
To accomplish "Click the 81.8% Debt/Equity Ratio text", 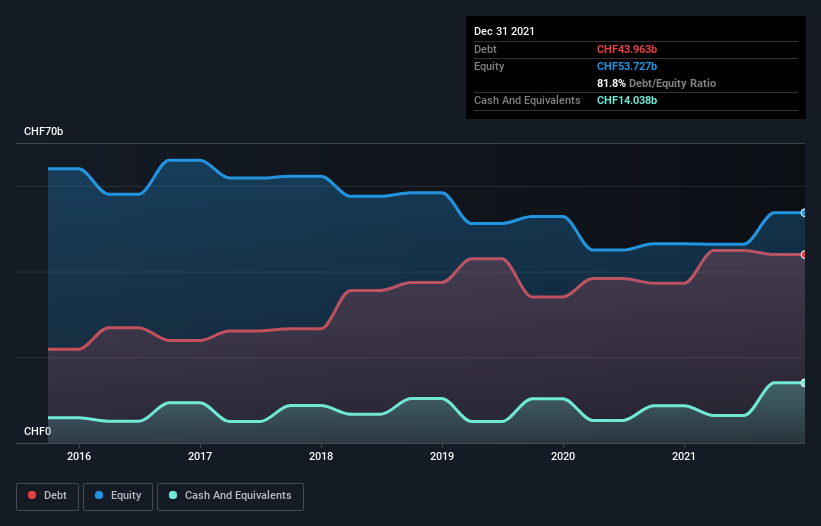I will [x=657, y=83].
